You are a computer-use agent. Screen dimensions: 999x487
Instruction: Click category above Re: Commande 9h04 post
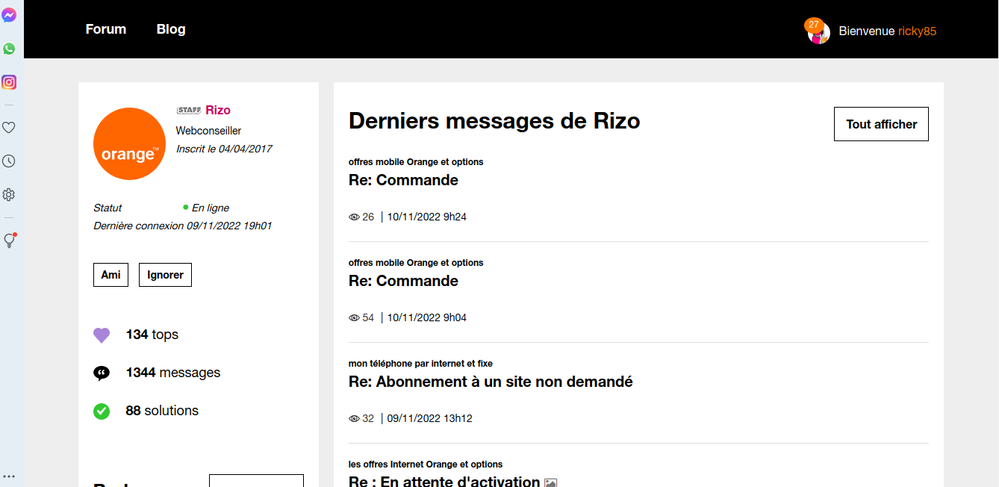pos(416,263)
